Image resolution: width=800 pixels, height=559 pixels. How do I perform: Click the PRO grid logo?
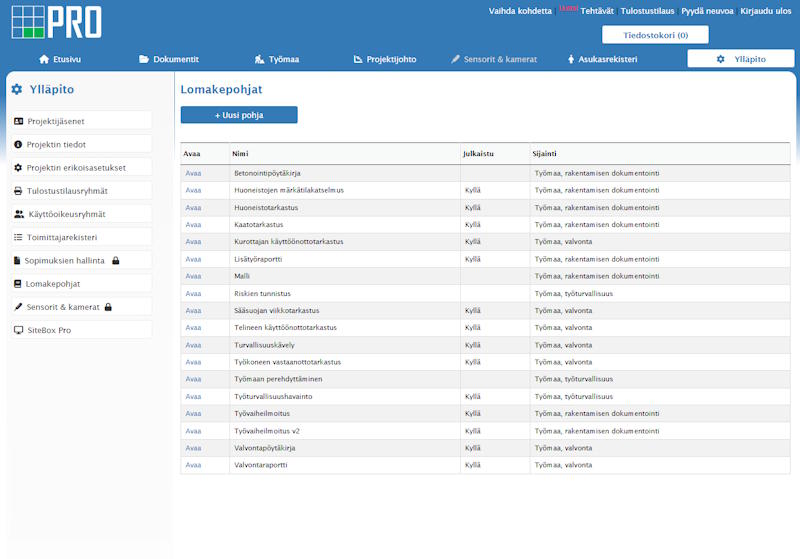pyautogui.click(x=57, y=20)
